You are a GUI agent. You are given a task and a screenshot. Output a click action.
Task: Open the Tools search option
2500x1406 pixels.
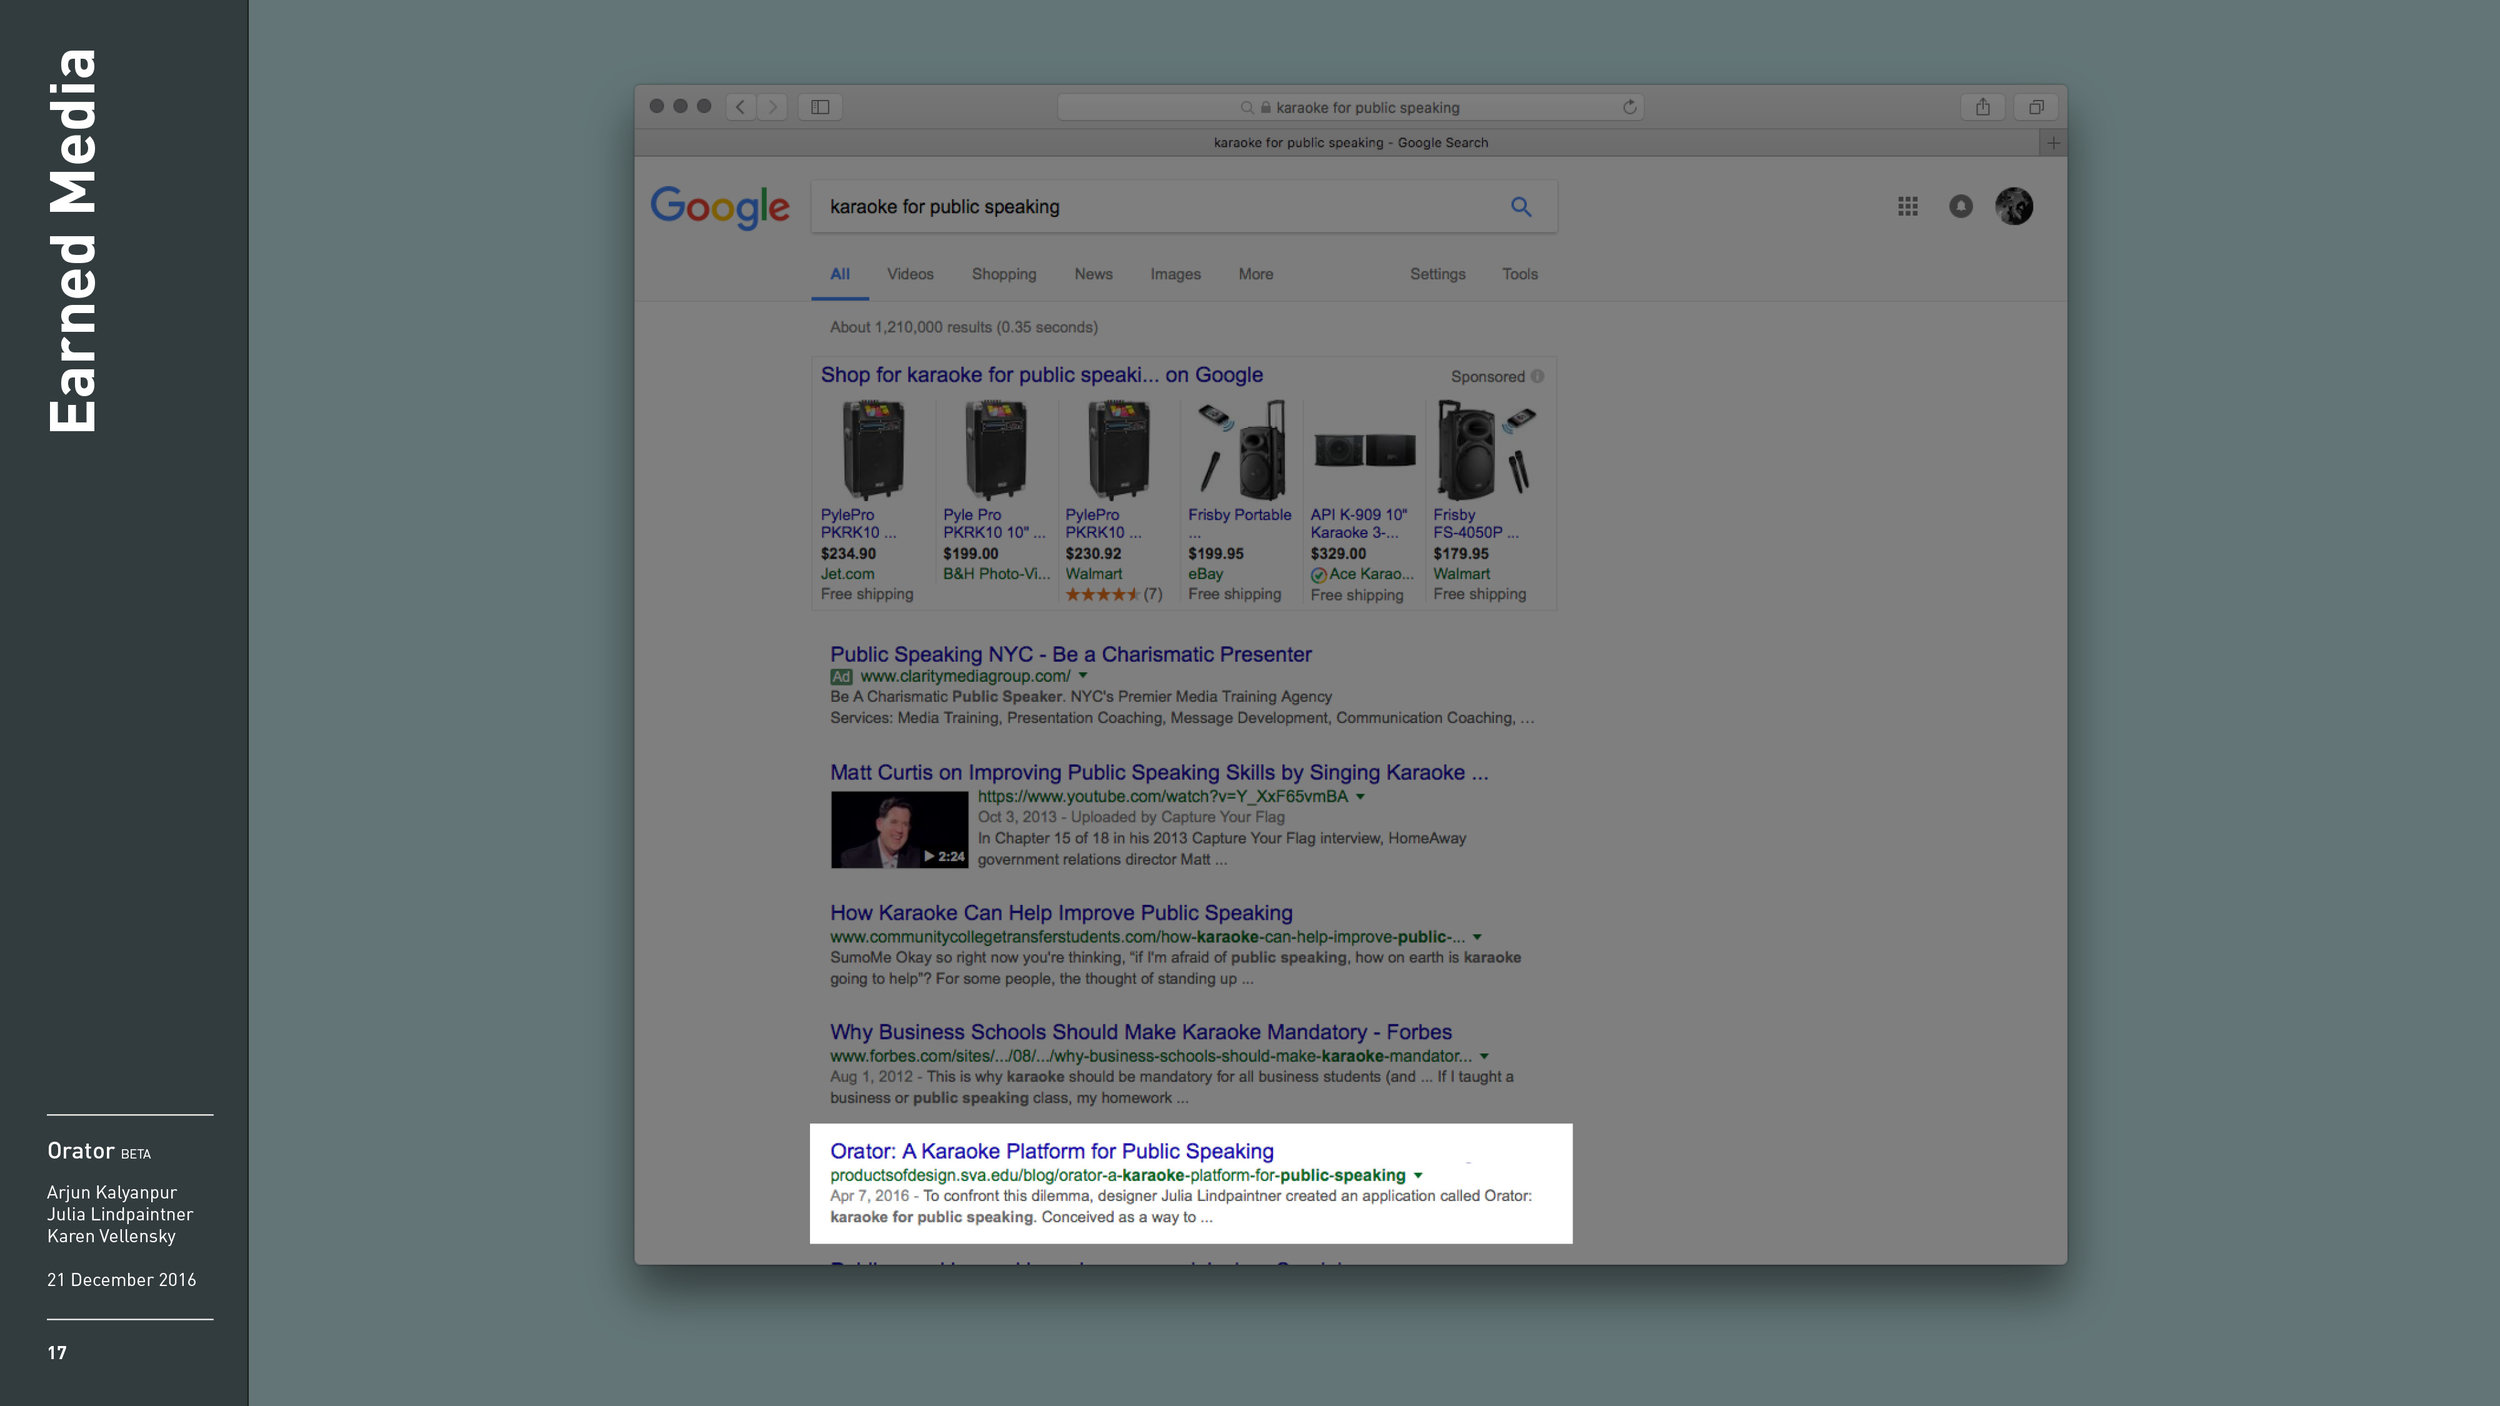click(1519, 274)
